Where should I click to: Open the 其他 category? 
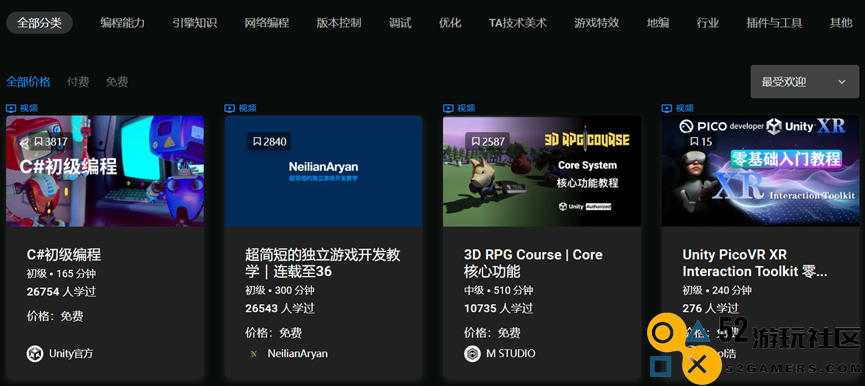tap(841, 23)
